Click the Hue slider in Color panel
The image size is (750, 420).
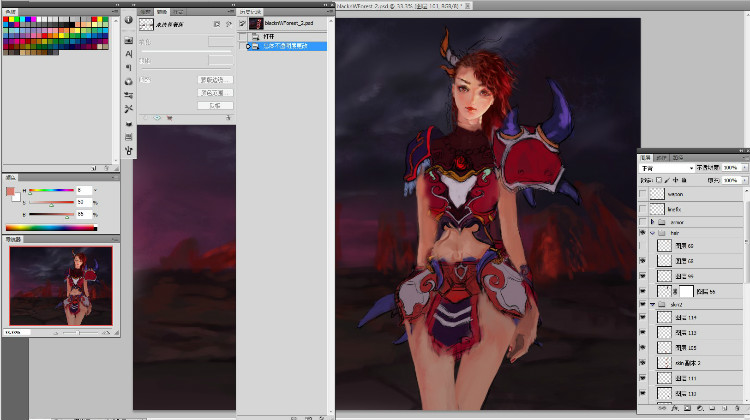(x=51, y=190)
